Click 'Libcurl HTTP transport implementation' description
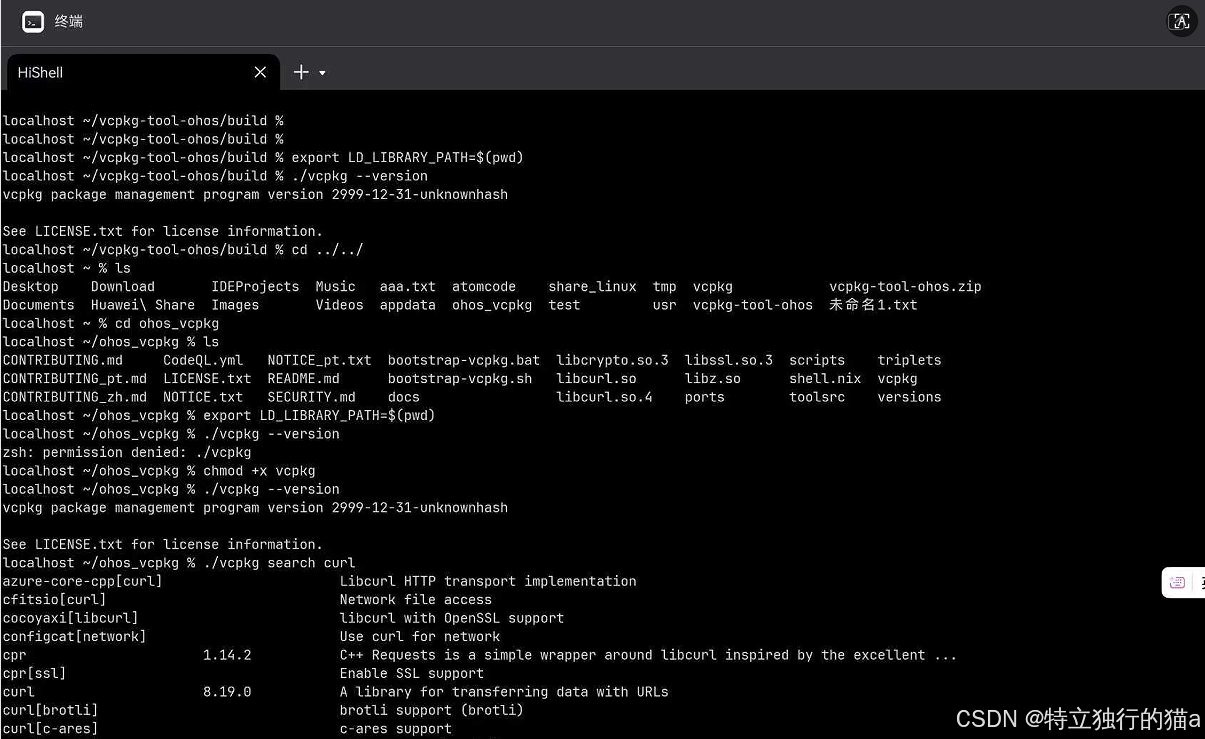Screen dimensions: 1205x739 point(488,581)
